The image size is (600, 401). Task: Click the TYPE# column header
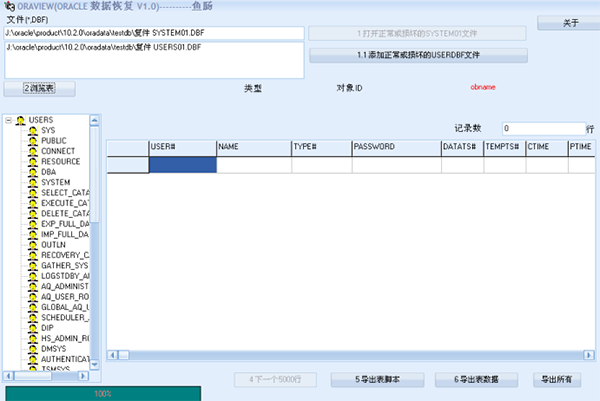tap(322, 148)
